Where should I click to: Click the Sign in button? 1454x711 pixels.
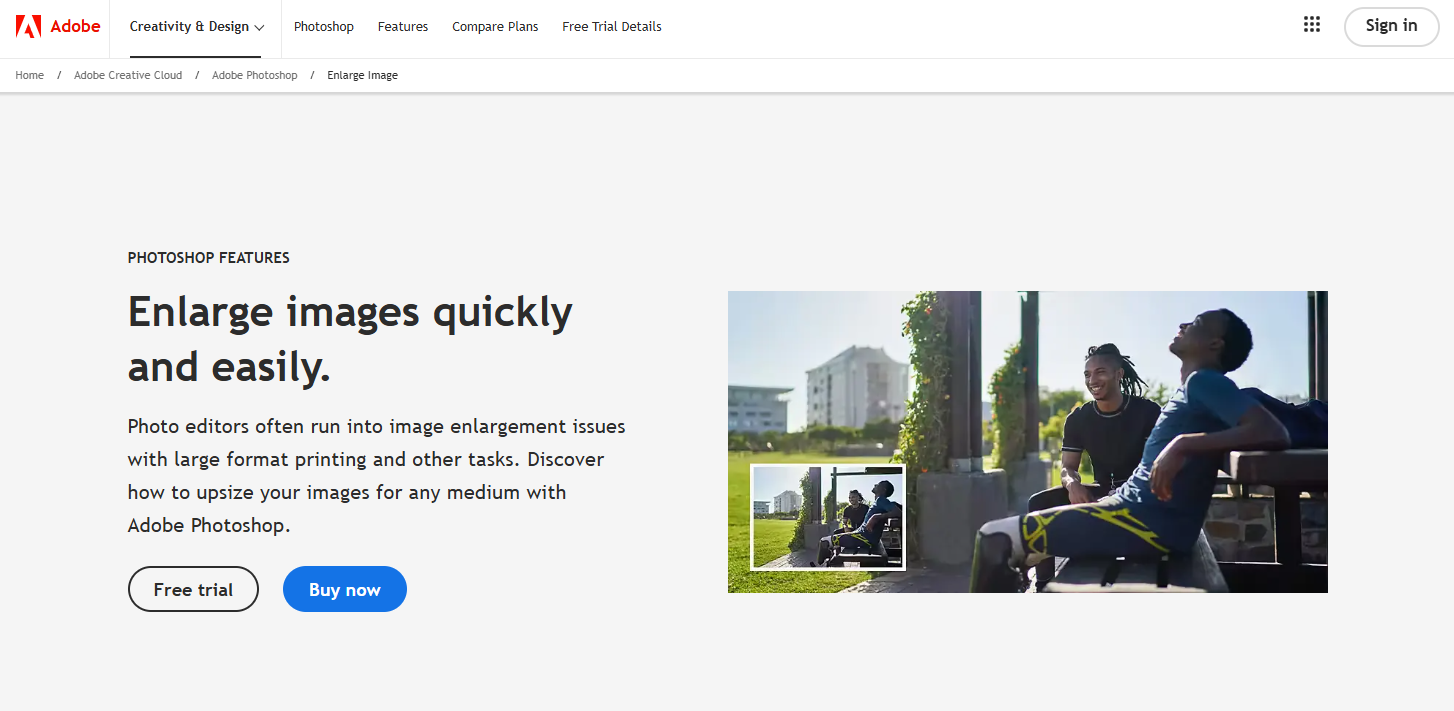[1391, 26]
